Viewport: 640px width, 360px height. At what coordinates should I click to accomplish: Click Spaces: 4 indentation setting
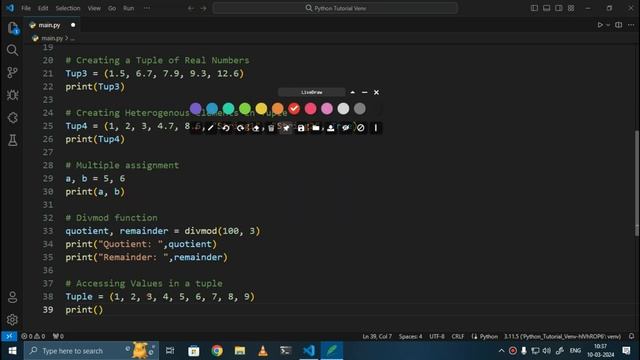[410, 336]
